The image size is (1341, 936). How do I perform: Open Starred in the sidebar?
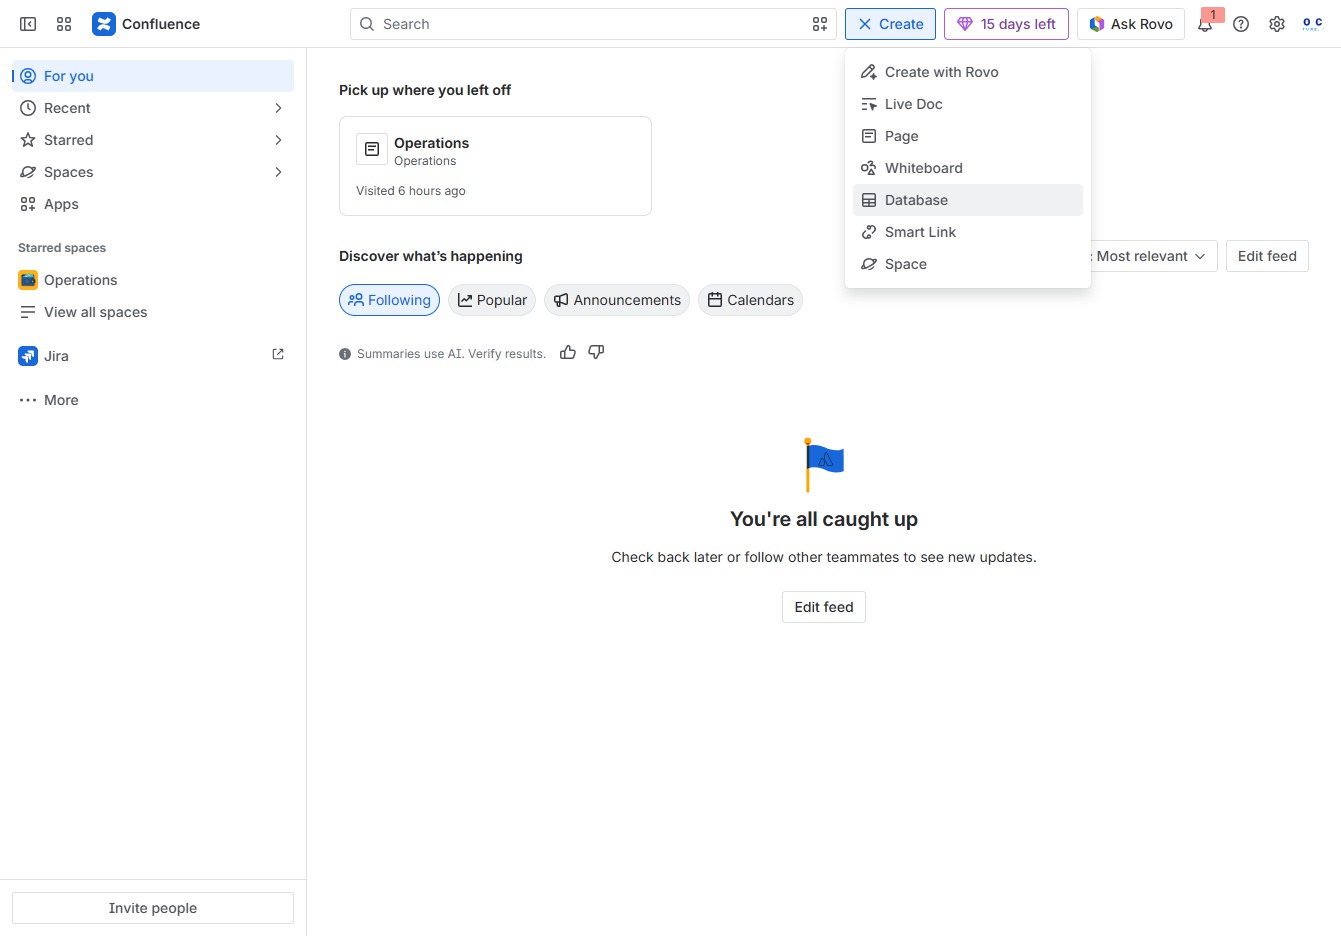tap(153, 140)
